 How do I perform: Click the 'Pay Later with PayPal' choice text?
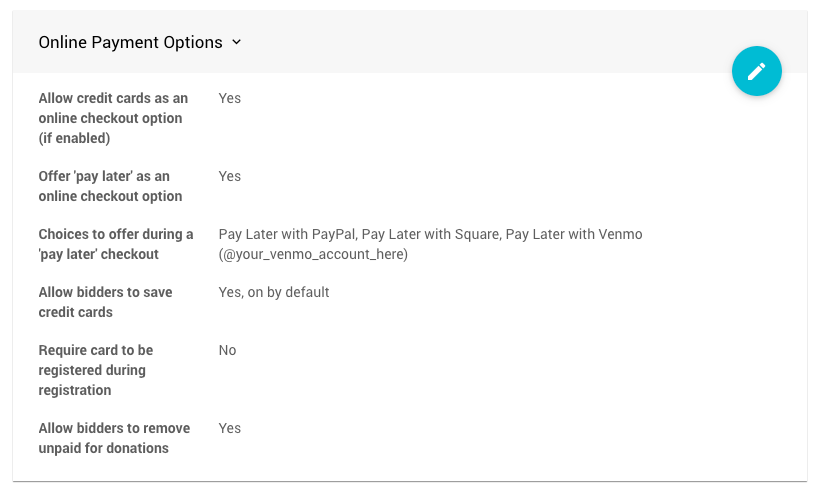[286, 234]
